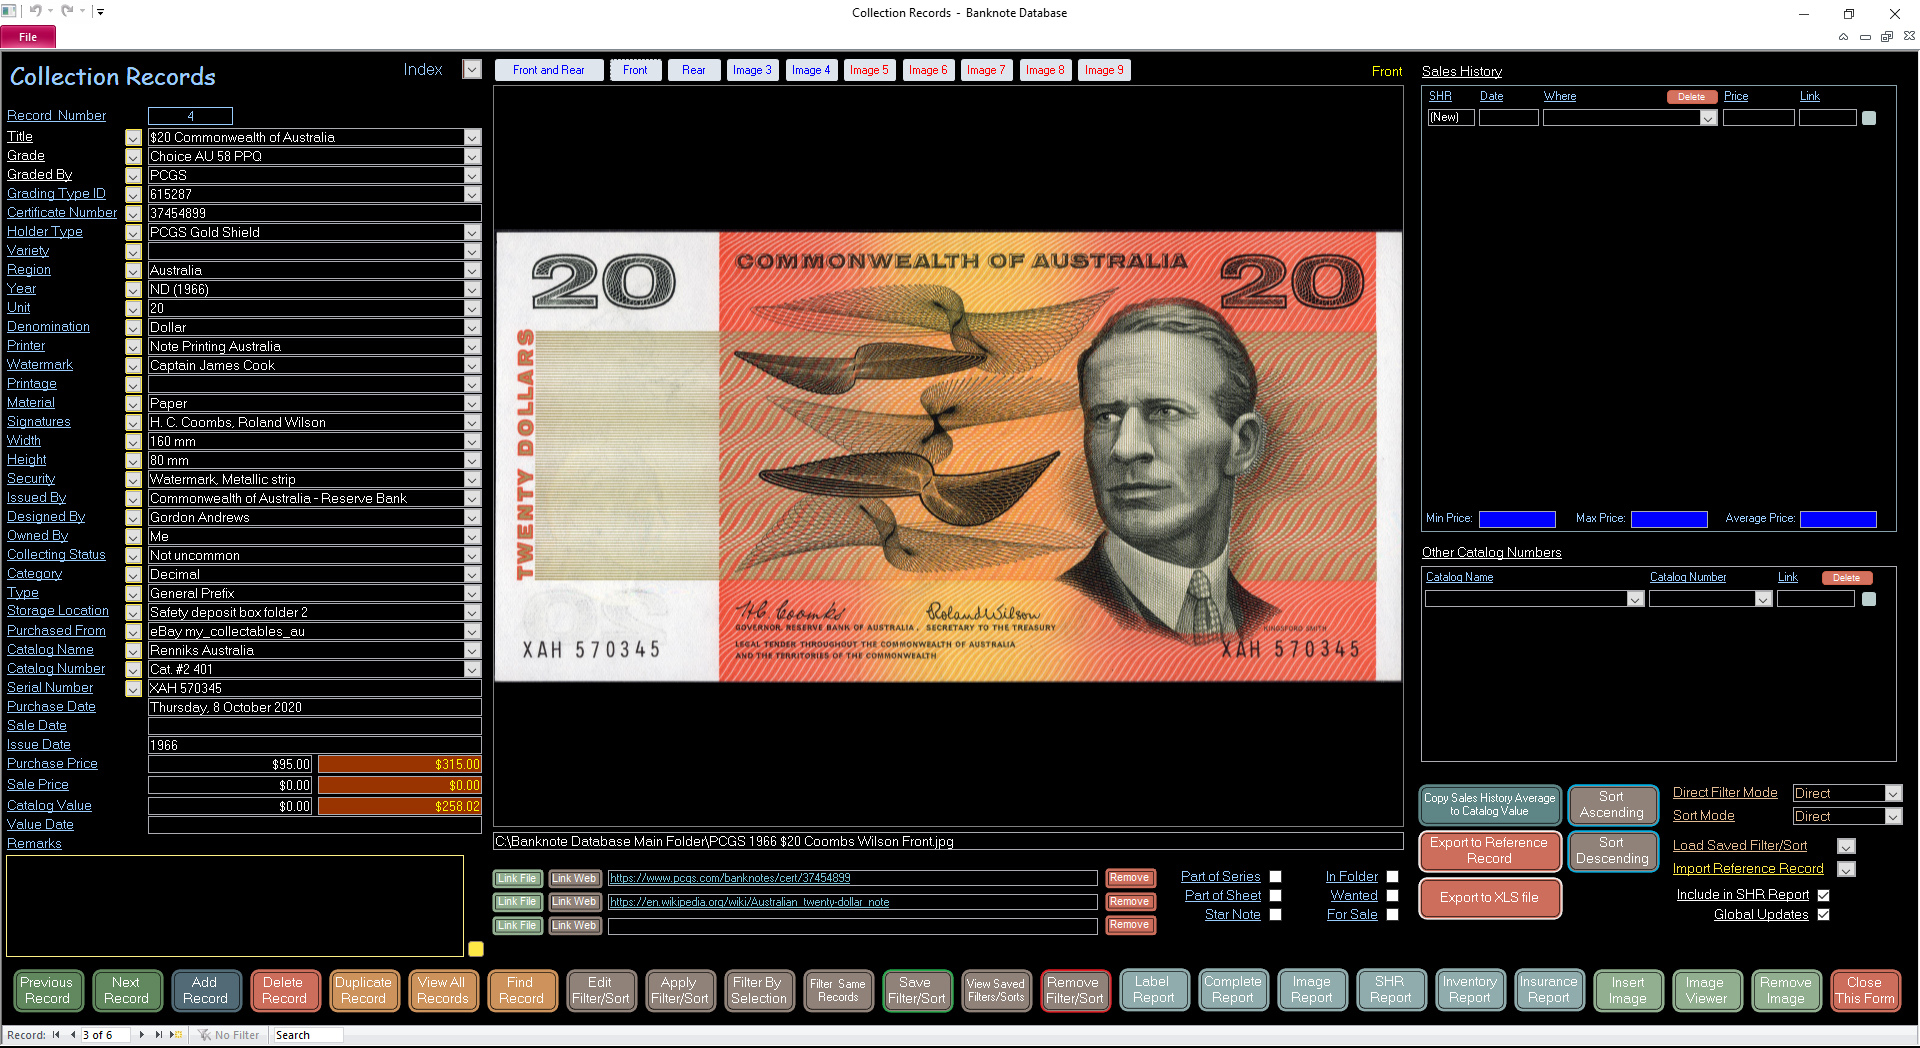Create new blank record via navigator
1920x1048 pixels.
pos(176,1035)
